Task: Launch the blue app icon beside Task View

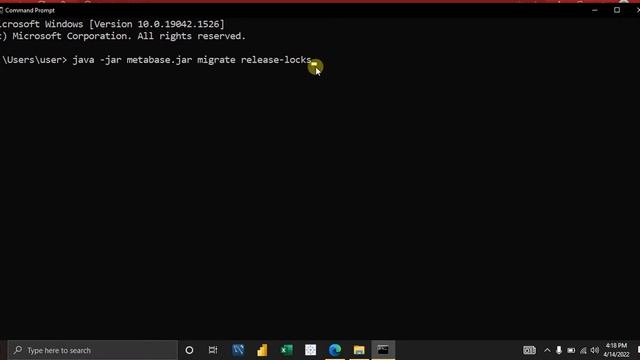Action: pos(238,350)
